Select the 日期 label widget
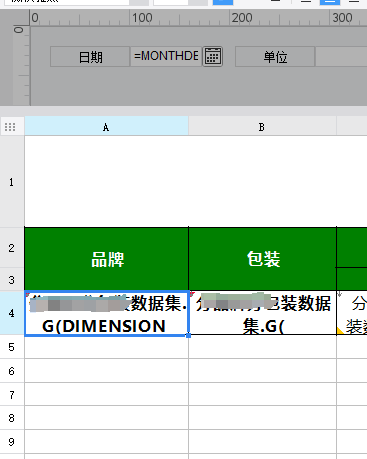This screenshot has height=459, width=367. (x=90, y=57)
